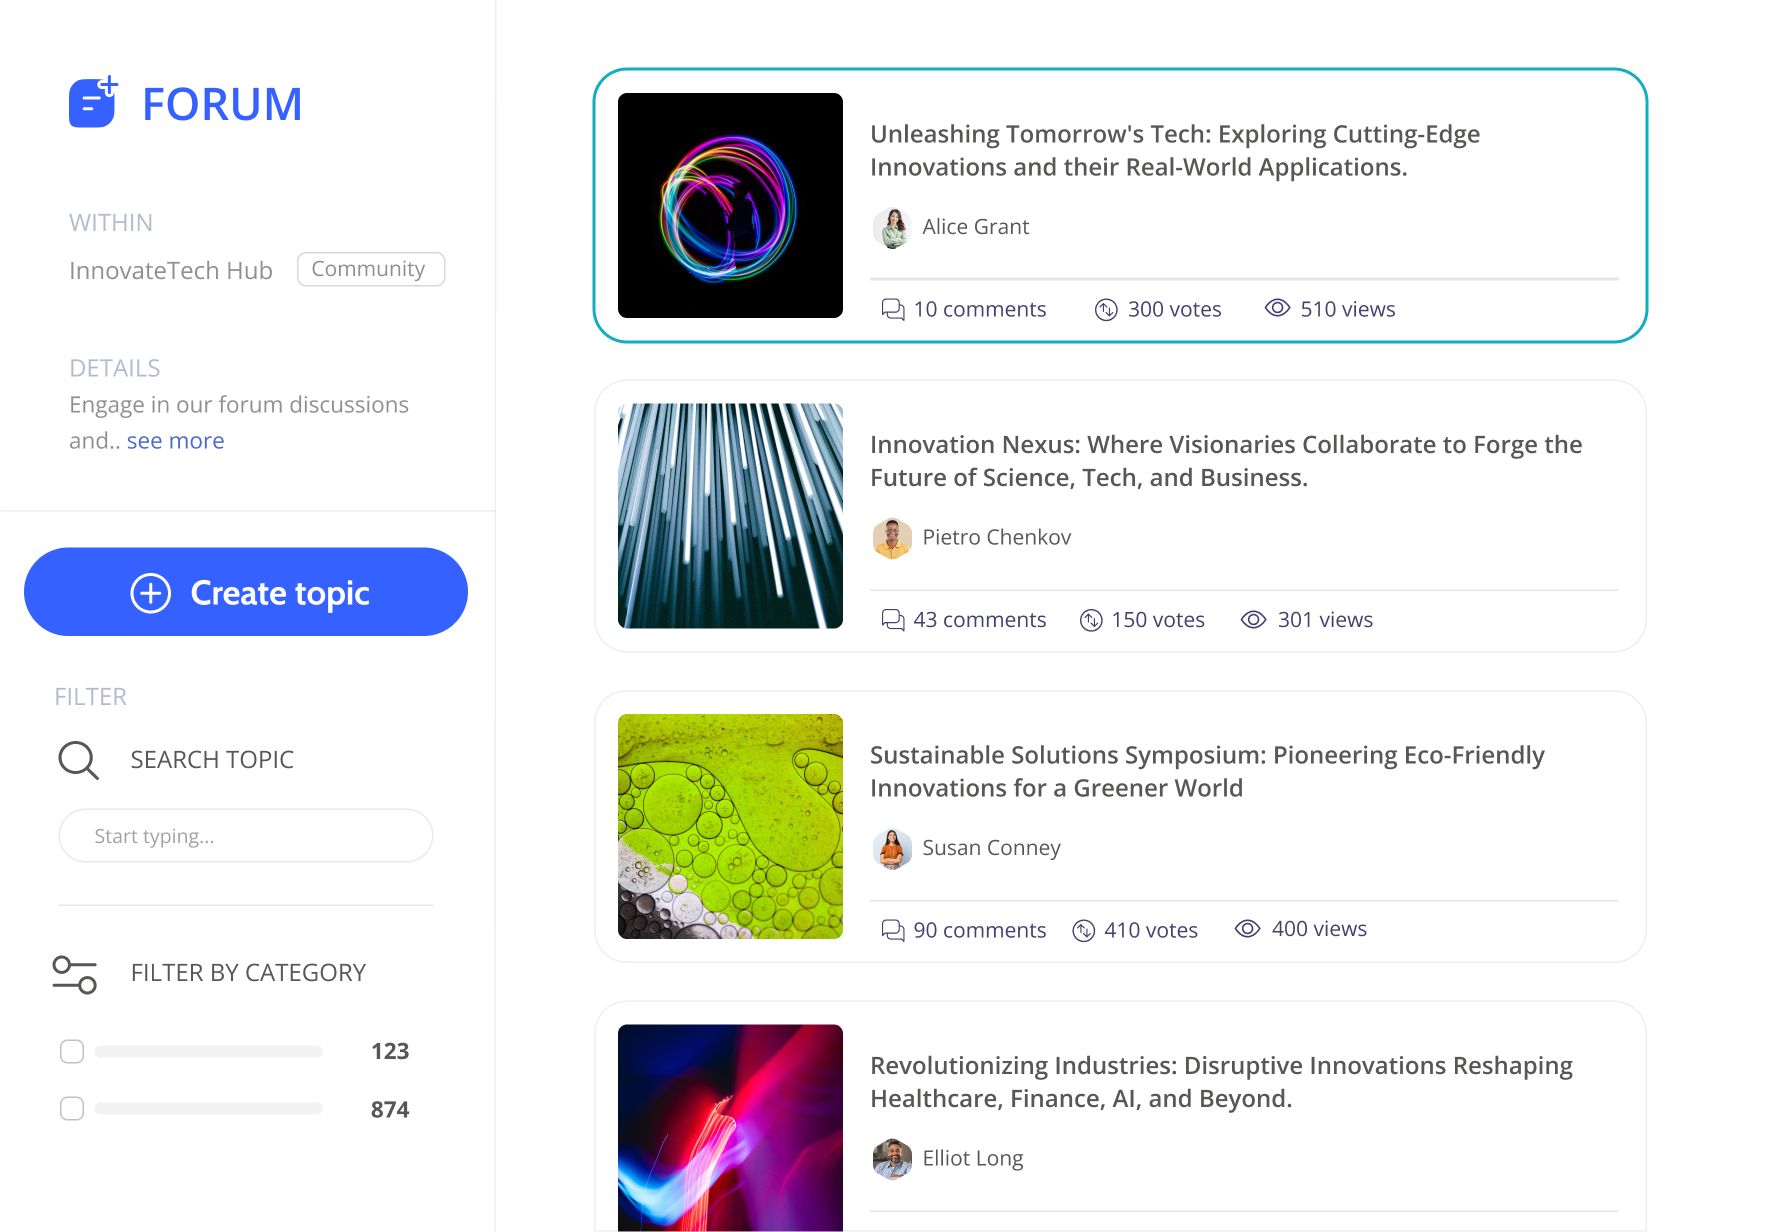Focus the Start typing search field

(x=246, y=836)
